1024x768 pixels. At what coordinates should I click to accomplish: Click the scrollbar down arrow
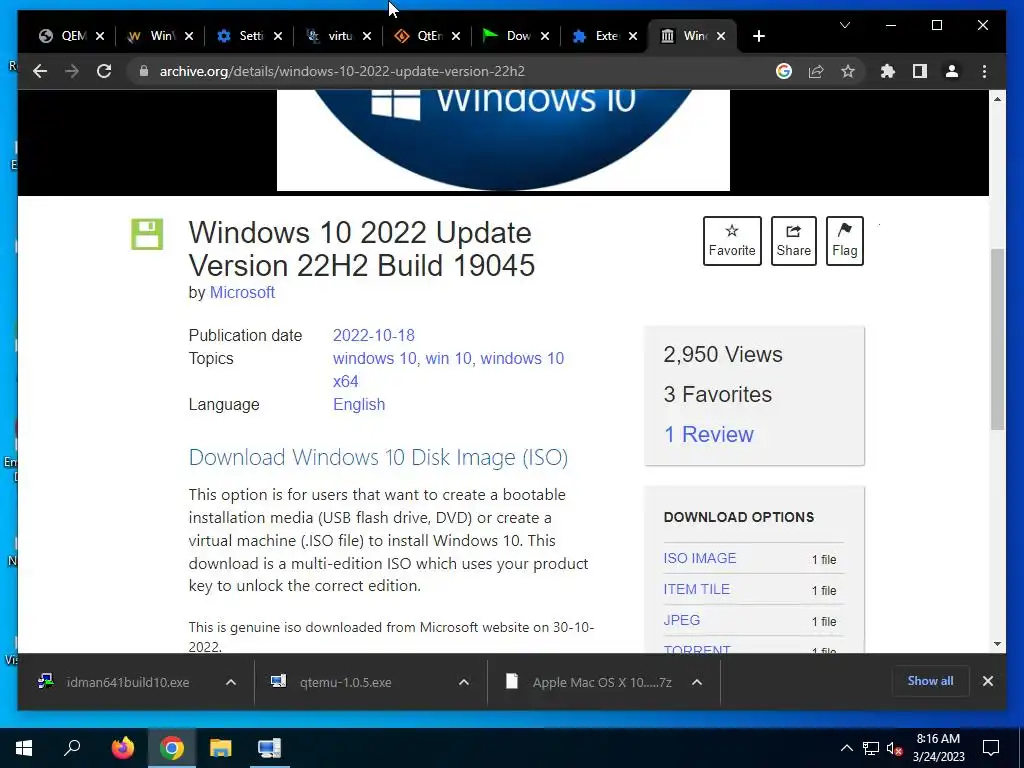997,644
